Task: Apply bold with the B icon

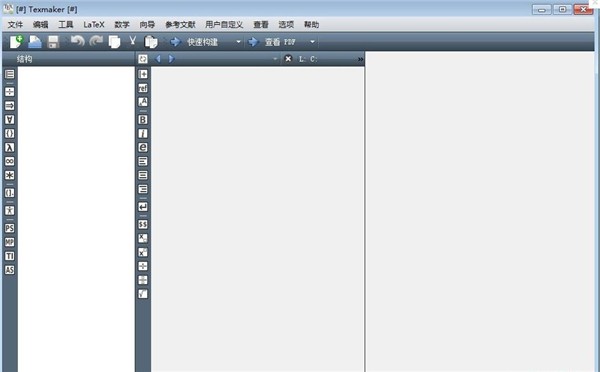Action: pyautogui.click(x=143, y=119)
